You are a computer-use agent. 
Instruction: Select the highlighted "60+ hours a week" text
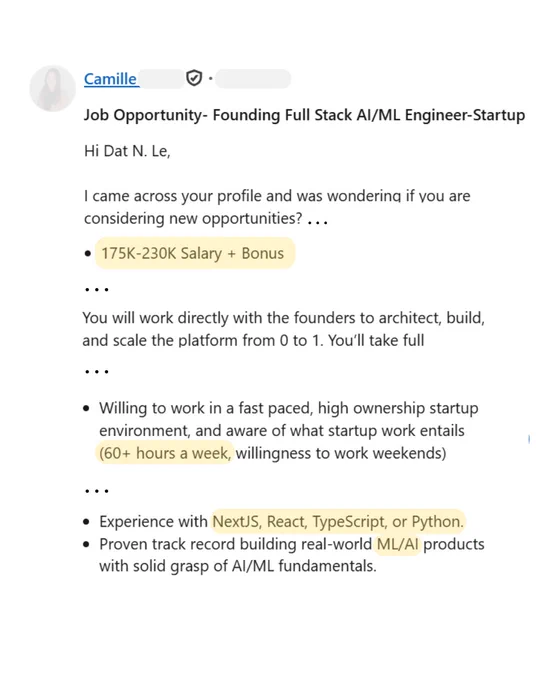pos(164,453)
